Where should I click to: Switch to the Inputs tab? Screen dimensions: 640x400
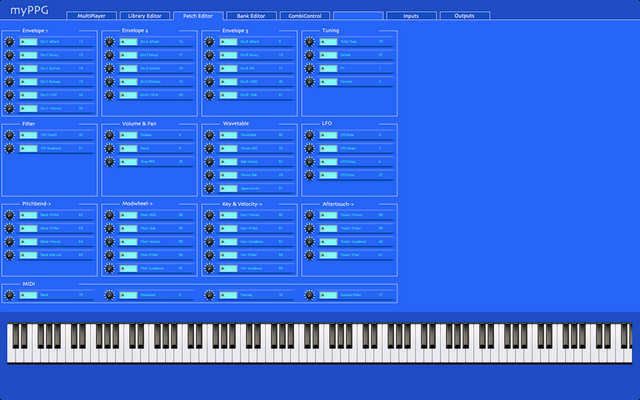click(411, 16)
